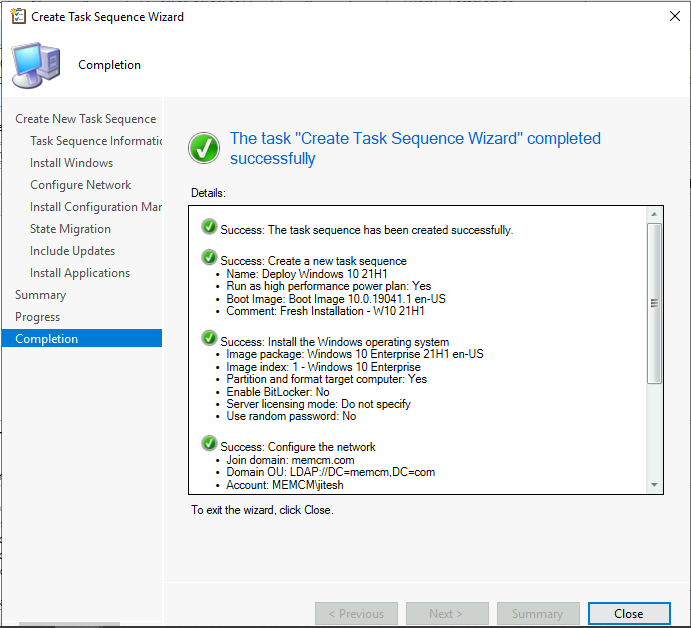Click green check beside 'Install the Windows operating system'
The width and height of the screenshot is (691, 628).
pos(209,338)
